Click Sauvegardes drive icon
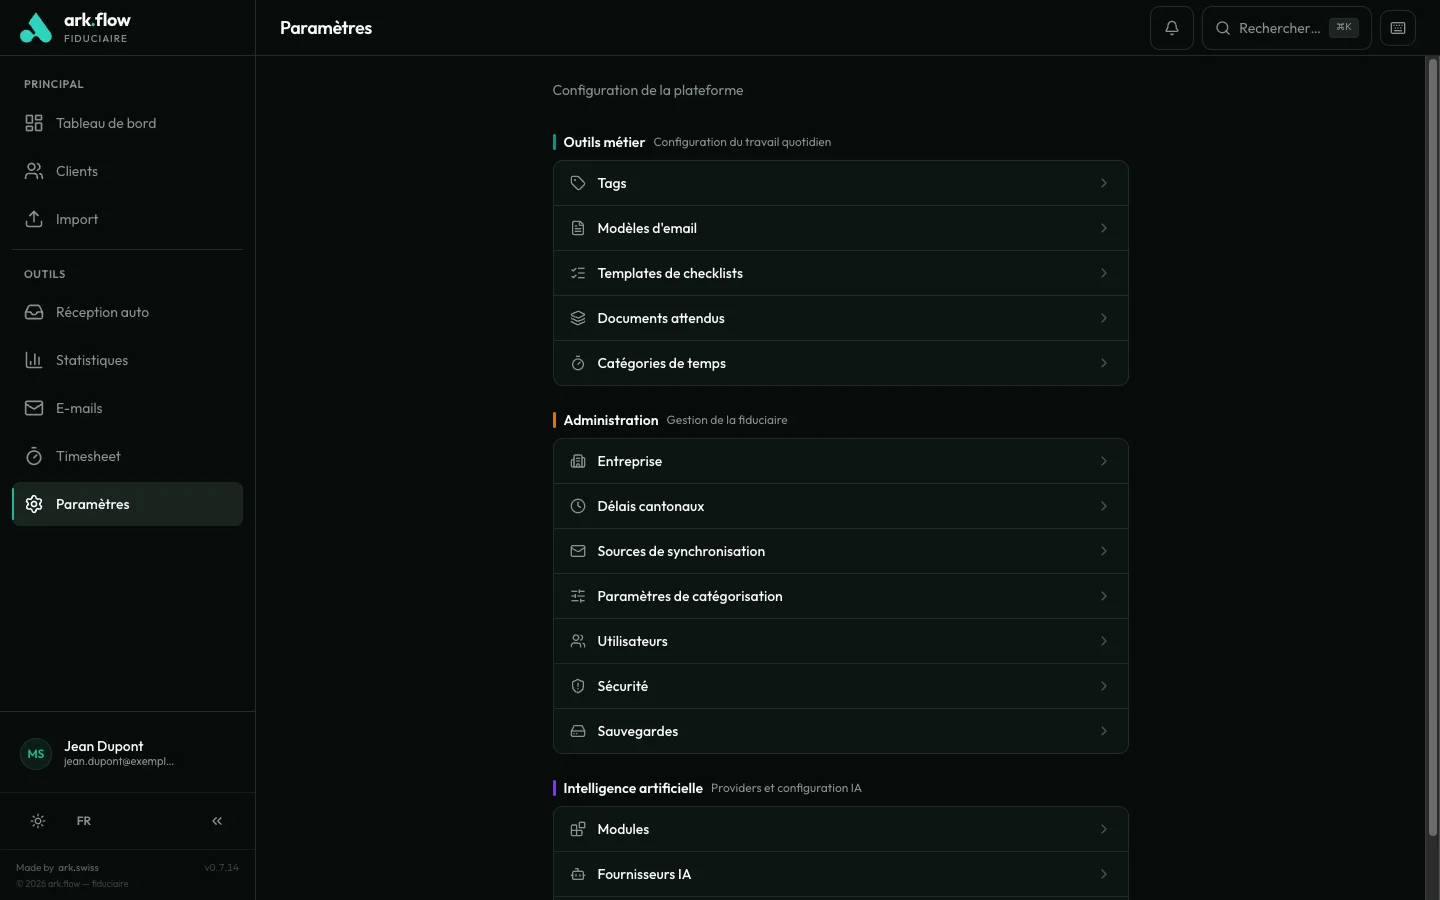This screenshot has width=1440, height=900. coord(578,731)
